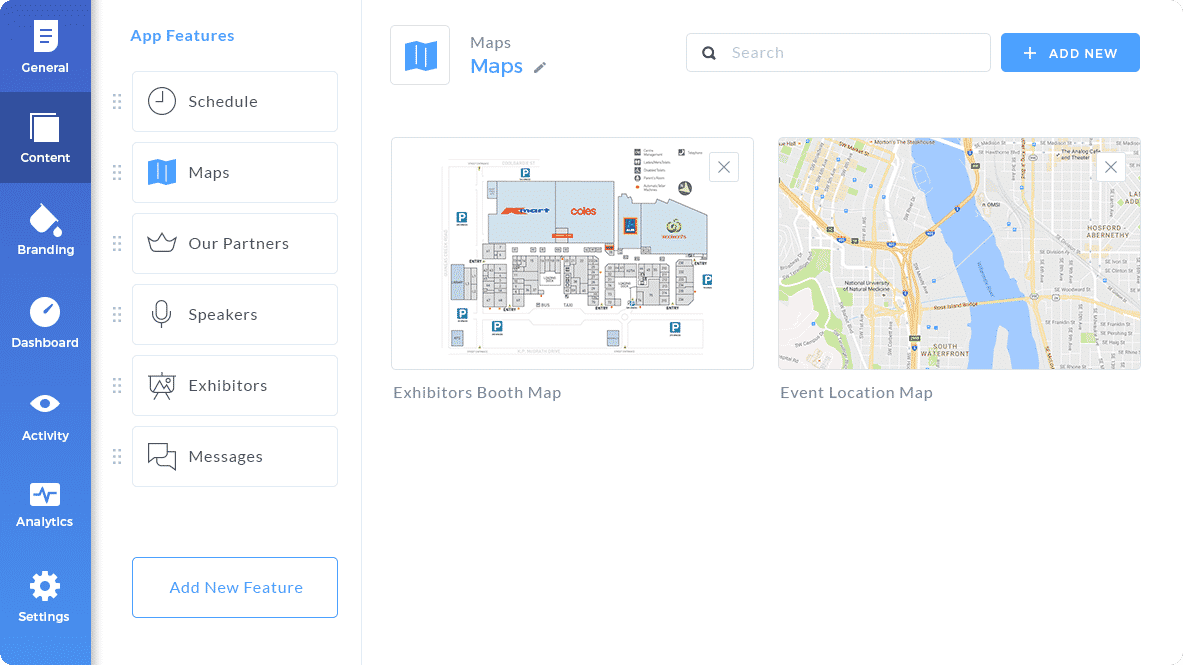Viewport: 1183px width, 665px height.
Task: Click the search magnifier icon
Action: [x=708, y=53]
